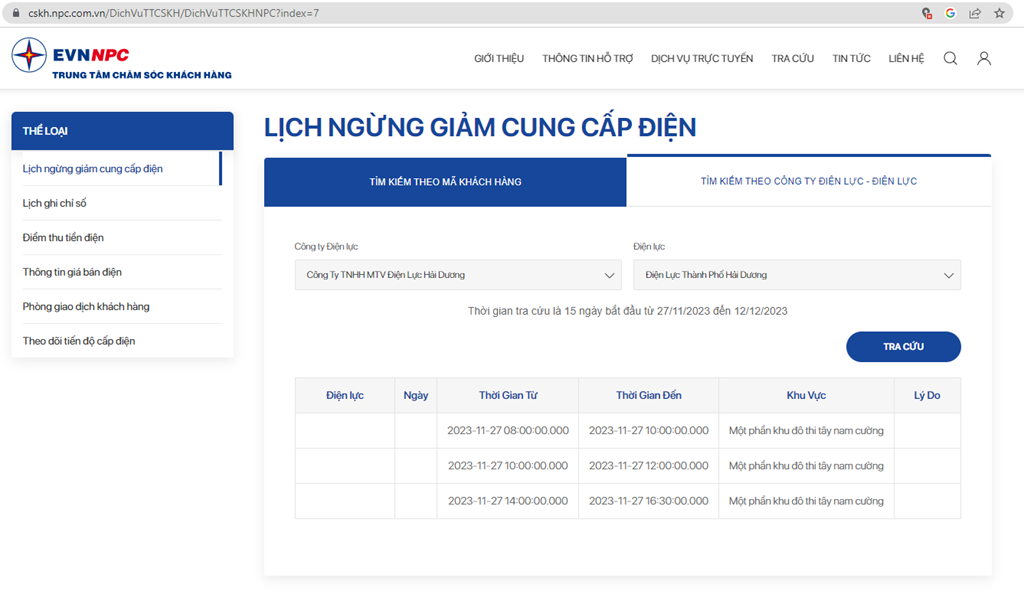
Task: Open the Lịch ghi chỉ số link
Action: point(55,203)
